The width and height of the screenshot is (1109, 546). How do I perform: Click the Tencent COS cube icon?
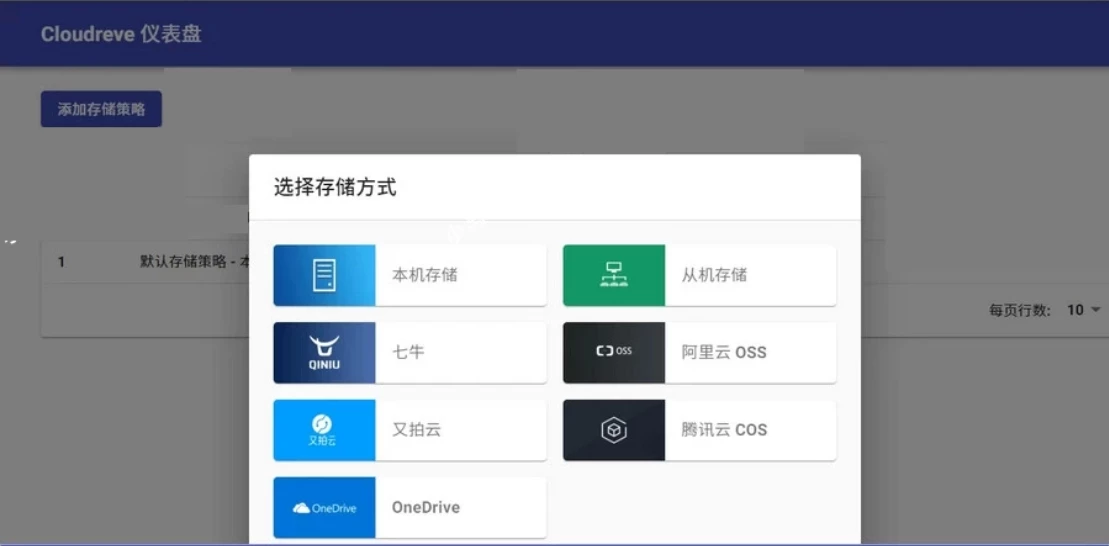tap(613, 430)
